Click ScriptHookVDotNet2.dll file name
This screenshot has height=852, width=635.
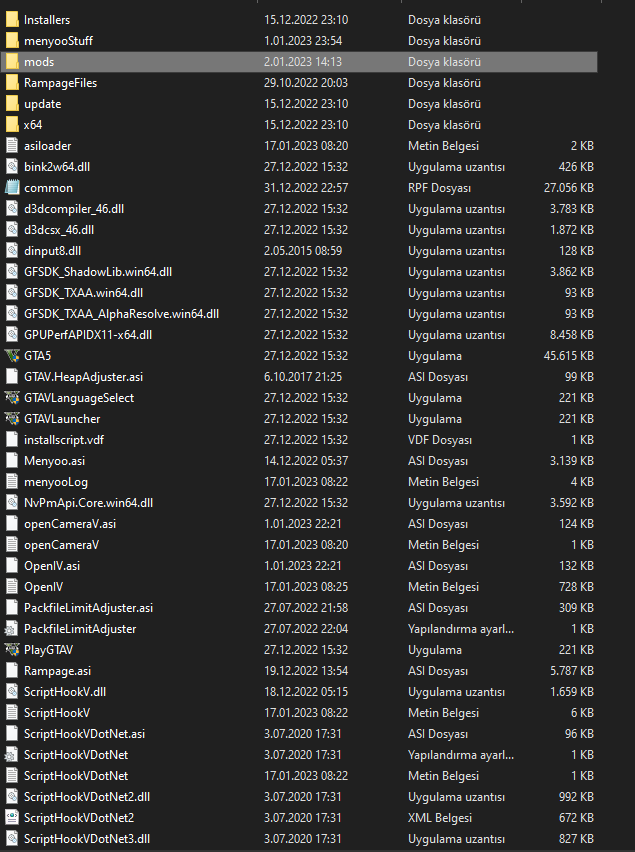click(87, 797)
